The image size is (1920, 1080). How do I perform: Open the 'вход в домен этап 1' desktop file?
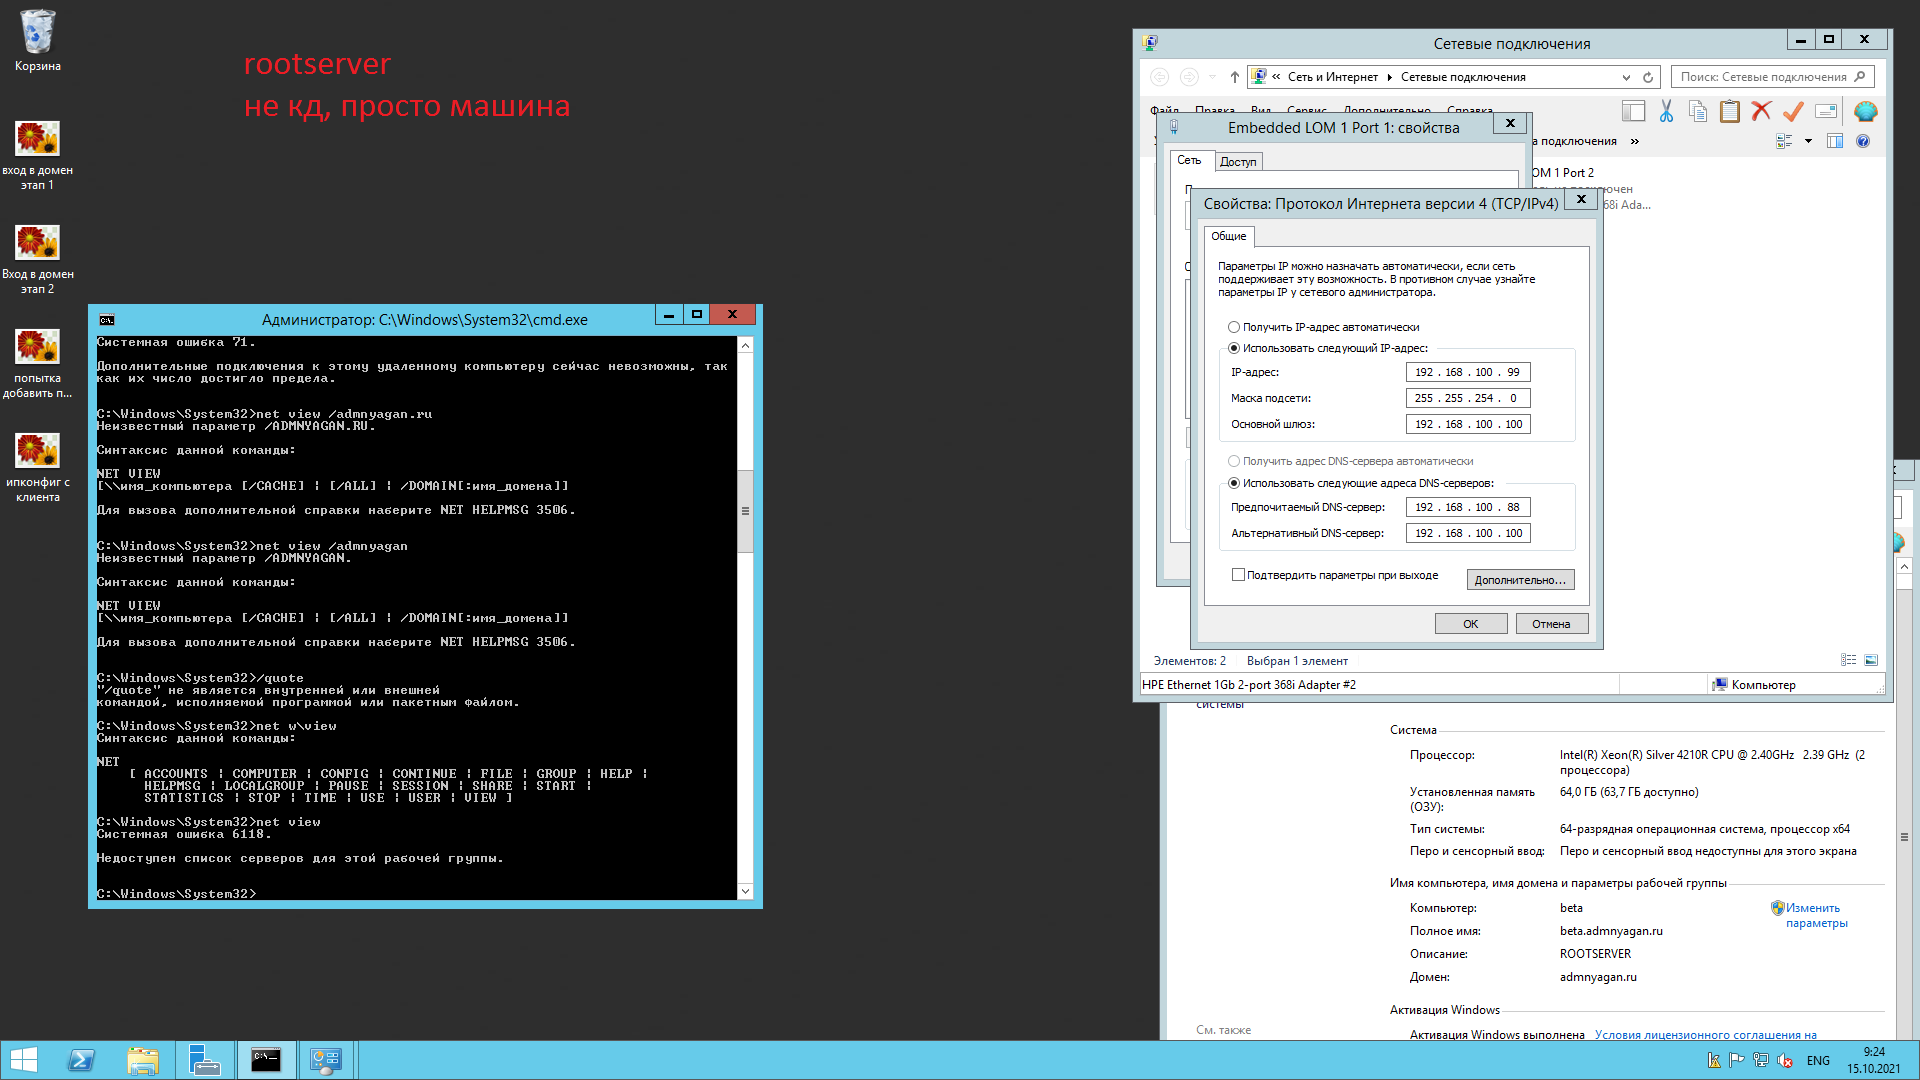(37, 155)
